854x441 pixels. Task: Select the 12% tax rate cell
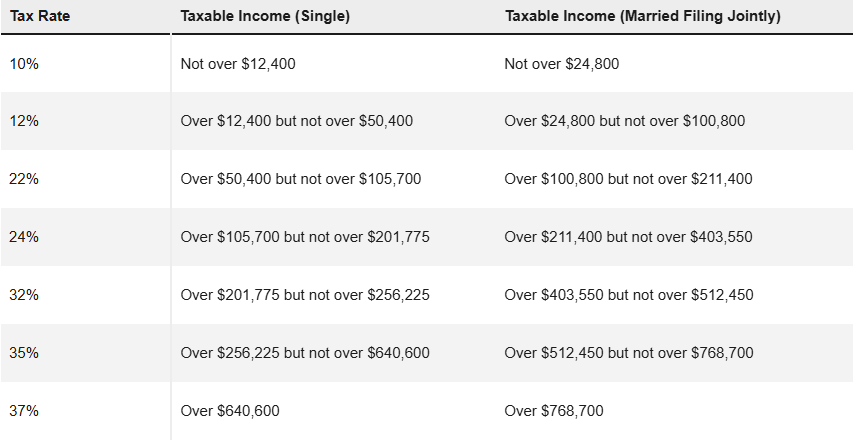click(x=25, y=122)
